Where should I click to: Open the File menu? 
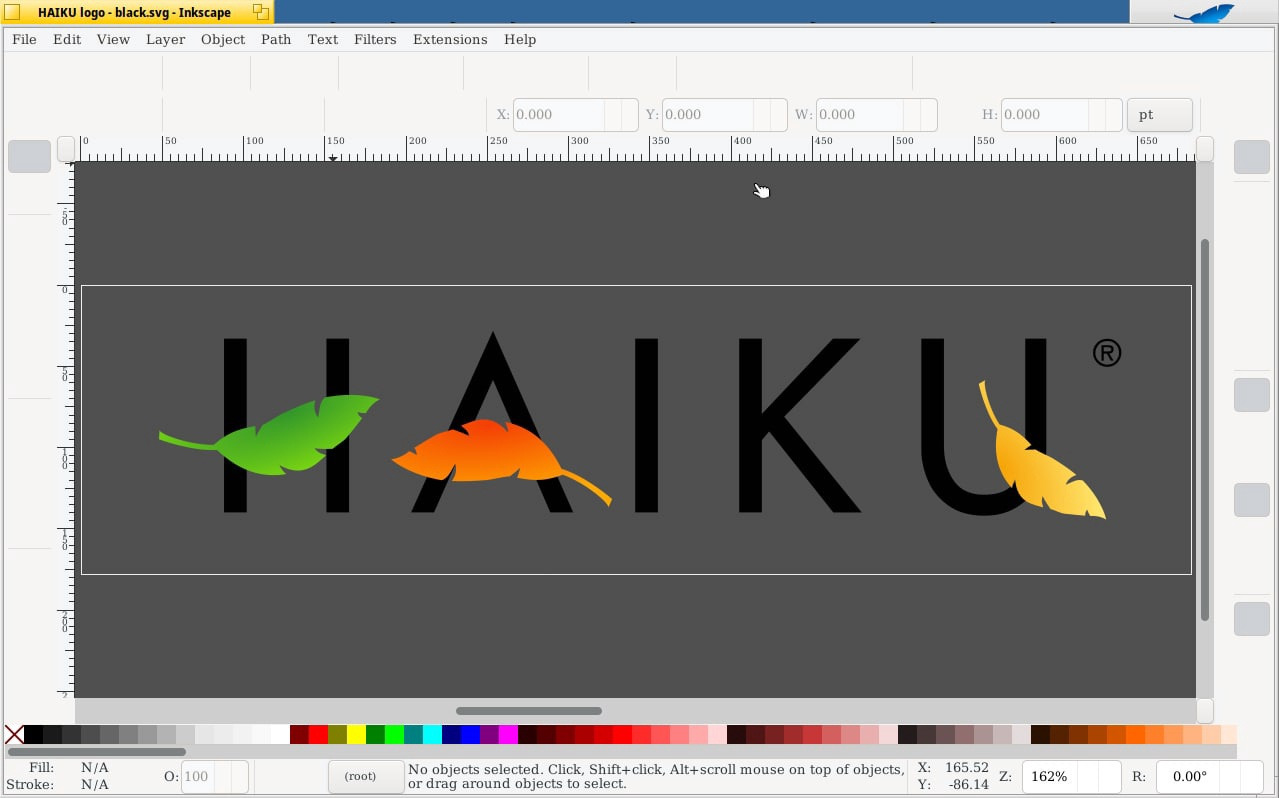click(x=24, y=39)
